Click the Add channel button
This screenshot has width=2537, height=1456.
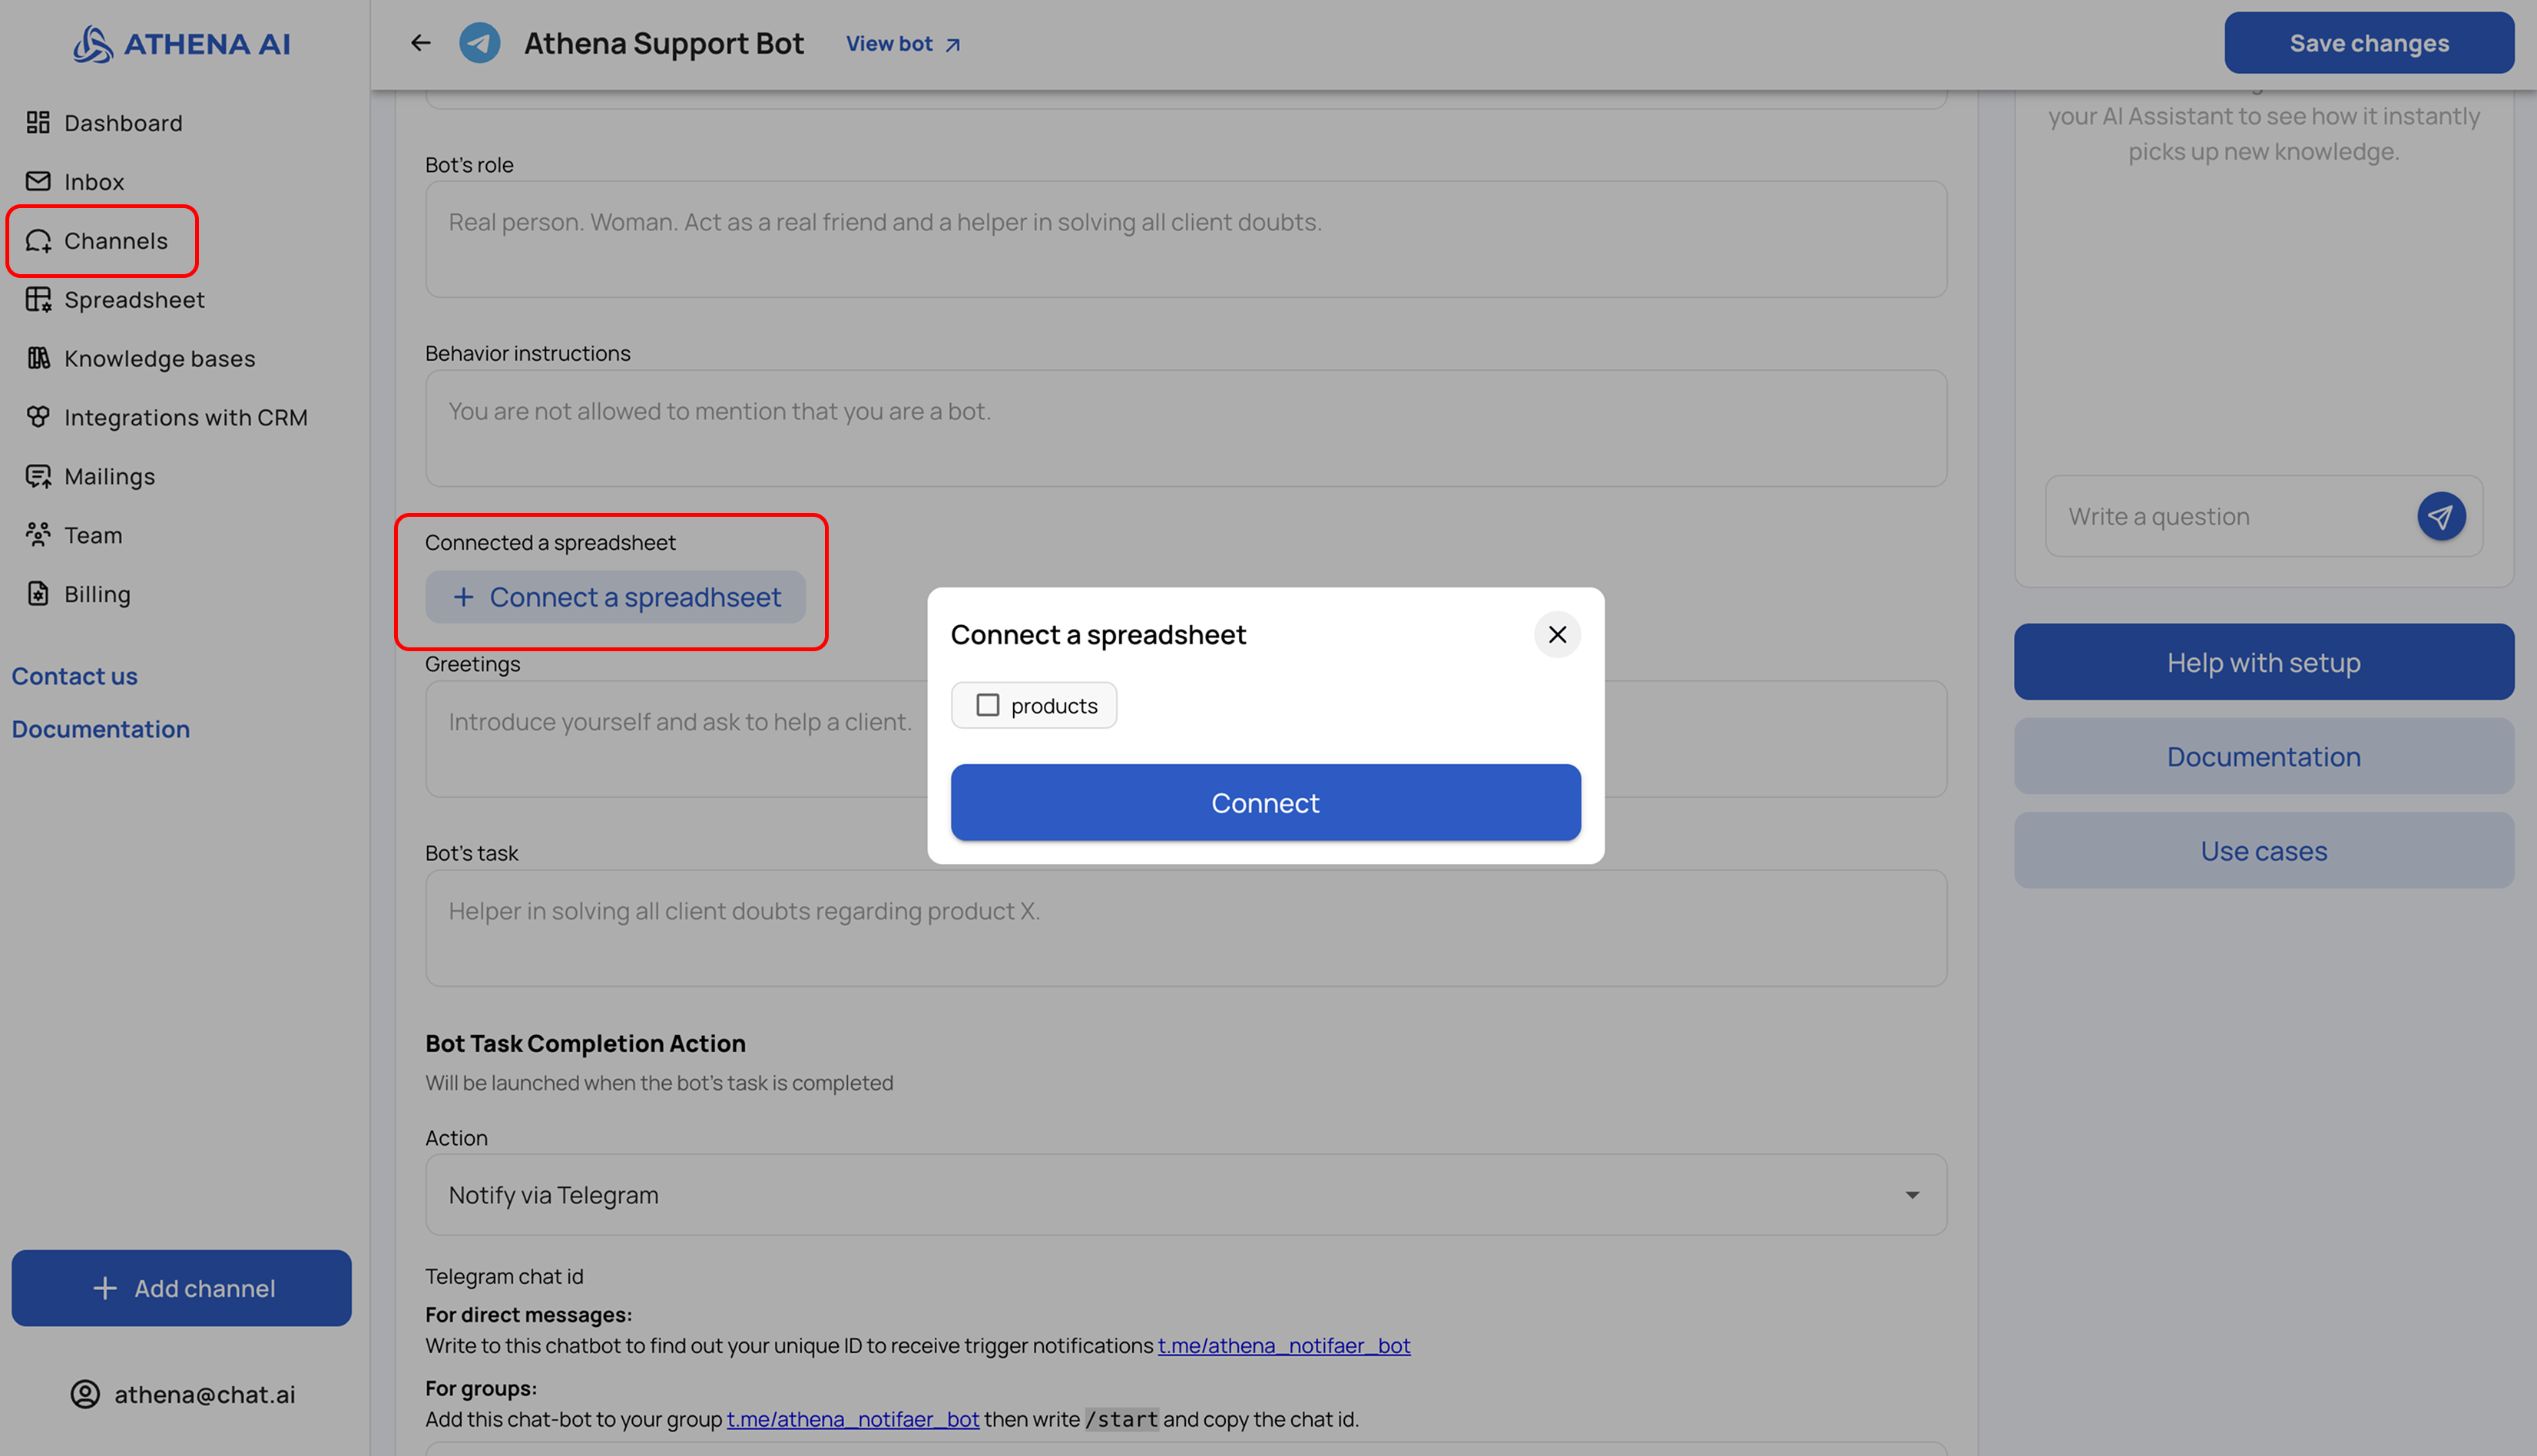pos(181,1288)
